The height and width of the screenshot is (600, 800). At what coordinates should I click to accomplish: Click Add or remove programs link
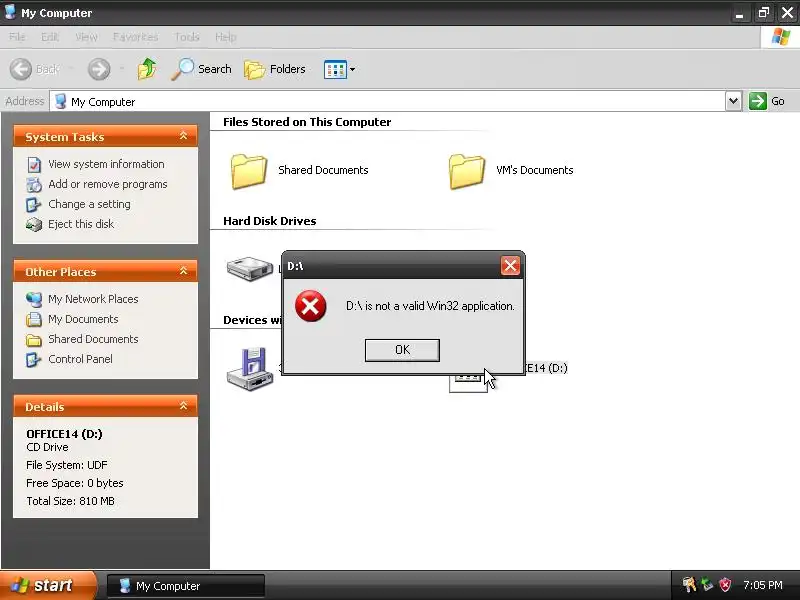coord(108,184)
